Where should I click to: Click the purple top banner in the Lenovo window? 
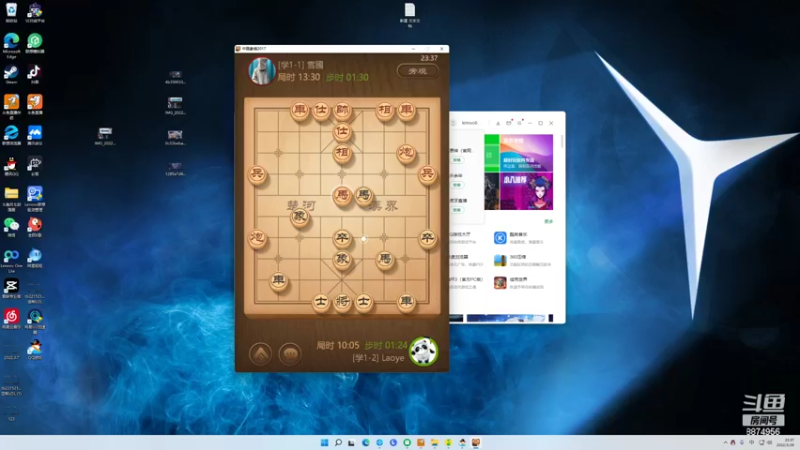(x=526, y=153)
